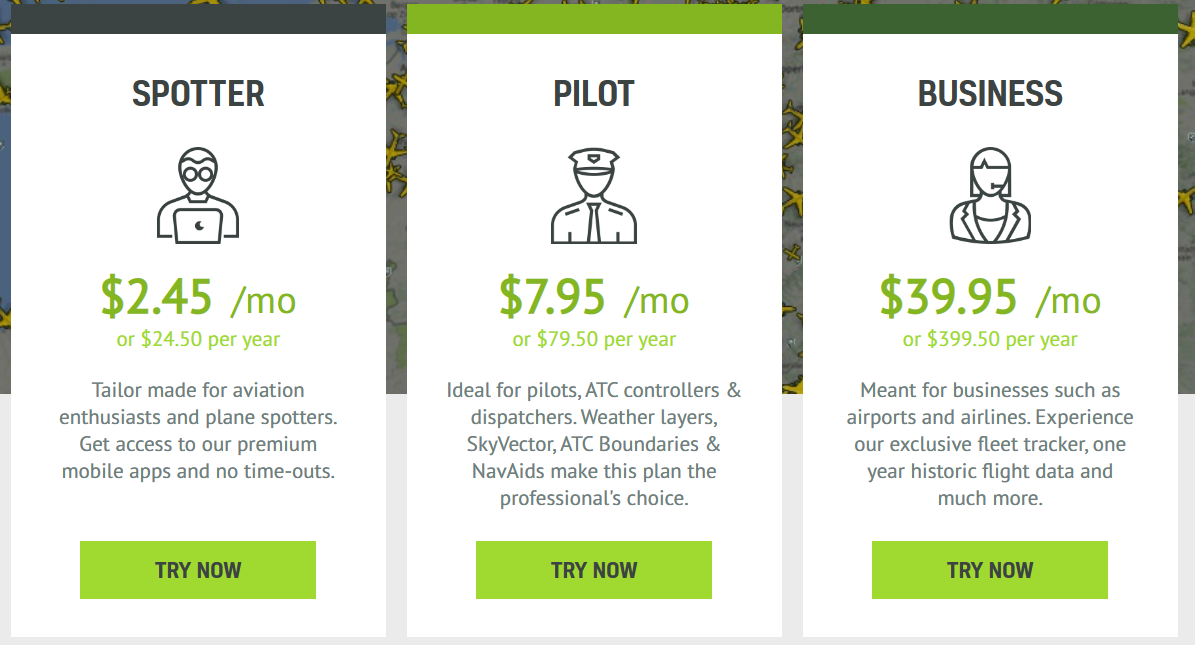Select the PILOT plan heading
Viewport: 1195px width, 645px height.
point(594,94)
